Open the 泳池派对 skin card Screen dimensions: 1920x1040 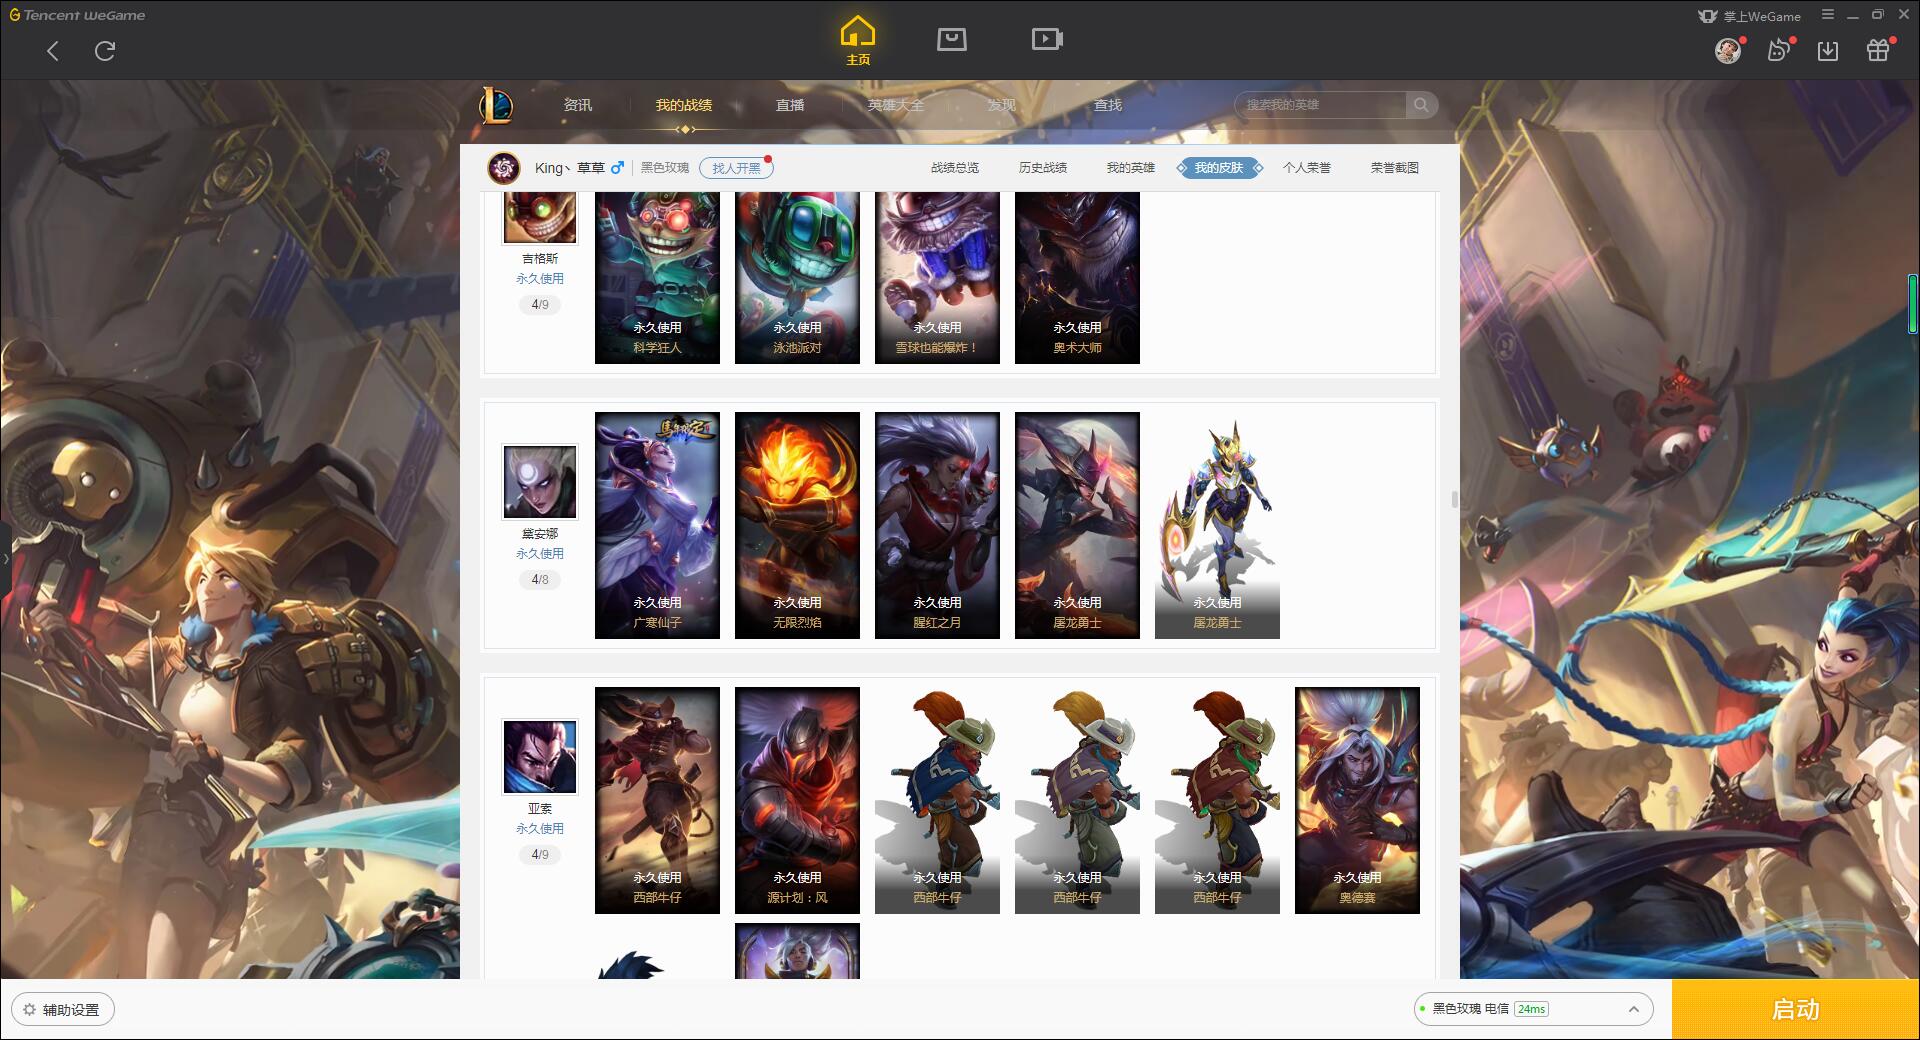pos(797,278)
